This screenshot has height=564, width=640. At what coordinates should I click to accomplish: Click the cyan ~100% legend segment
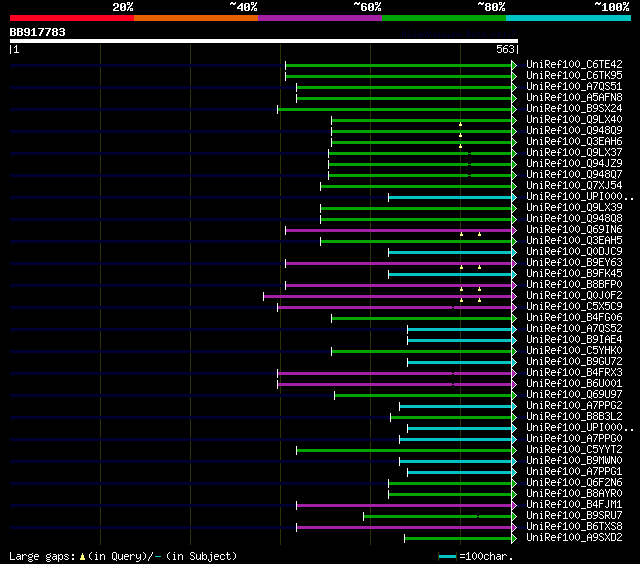[569, 18]
